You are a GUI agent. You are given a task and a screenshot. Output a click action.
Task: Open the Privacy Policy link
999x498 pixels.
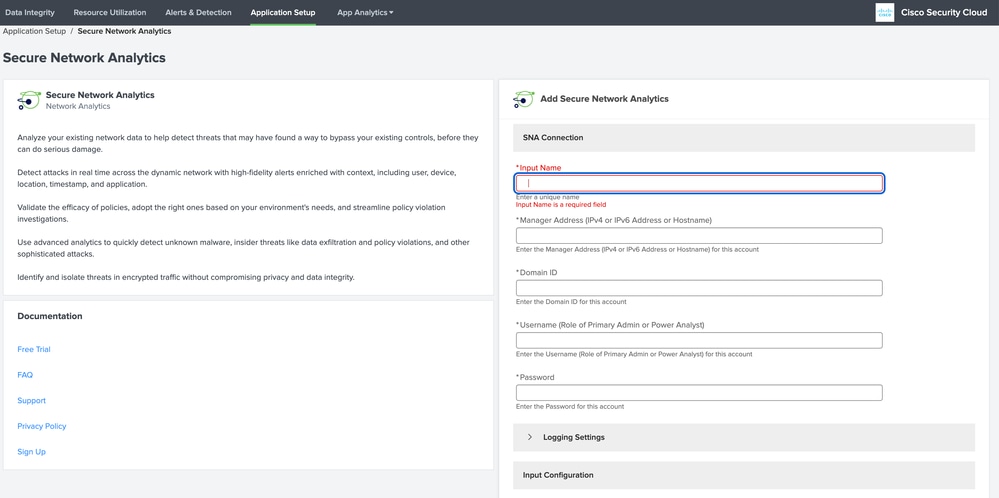41,426
